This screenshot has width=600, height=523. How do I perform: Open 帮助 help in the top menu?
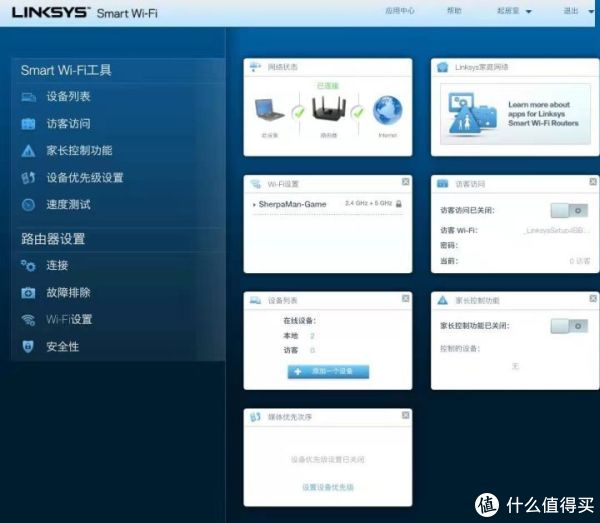coord(454,11)
